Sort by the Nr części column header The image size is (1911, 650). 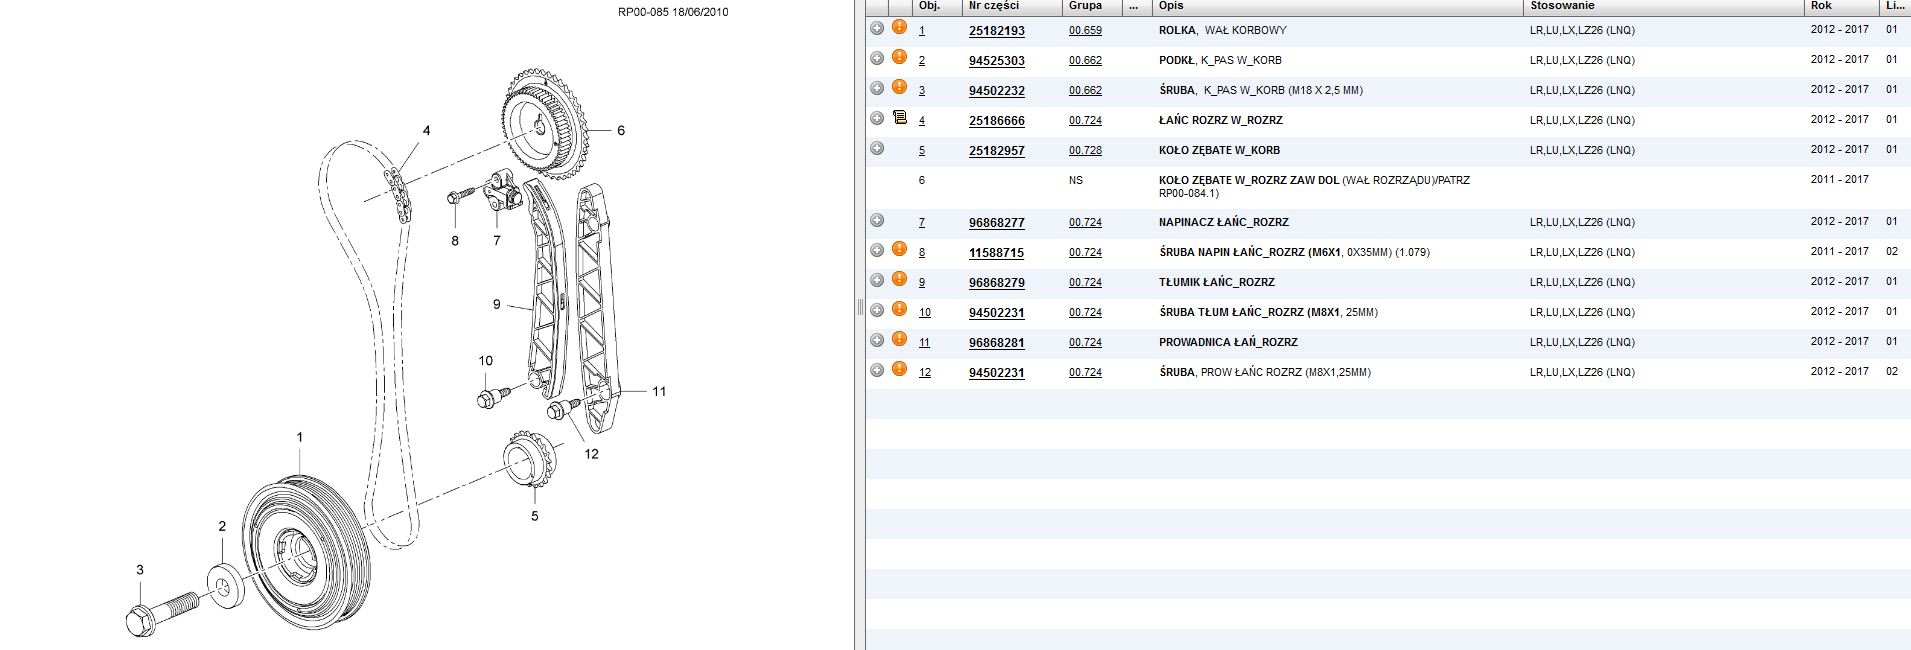point(993,6)
